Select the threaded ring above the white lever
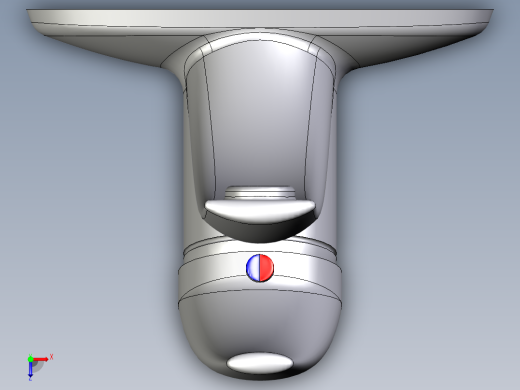Screen dimensions: 520x390 (260, 192)
